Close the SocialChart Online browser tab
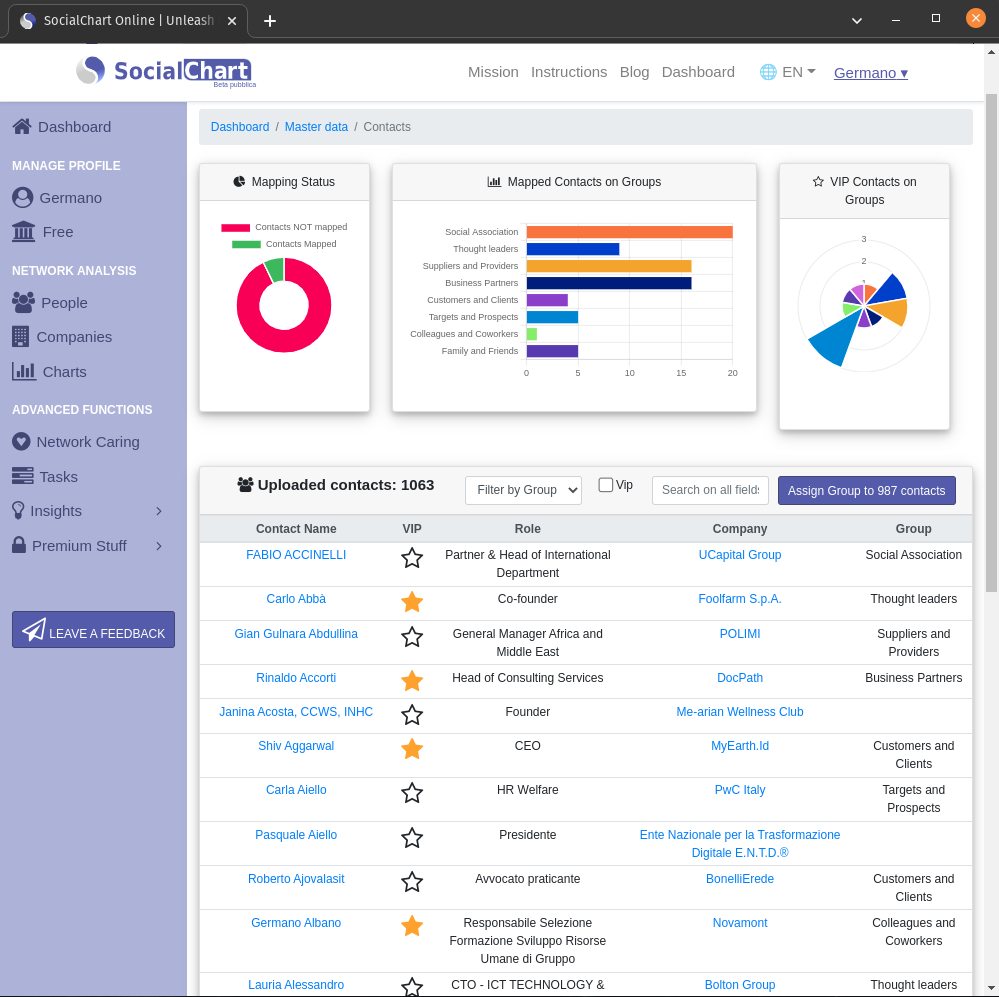This screenshot has height=997, width=999. [232, 21]
